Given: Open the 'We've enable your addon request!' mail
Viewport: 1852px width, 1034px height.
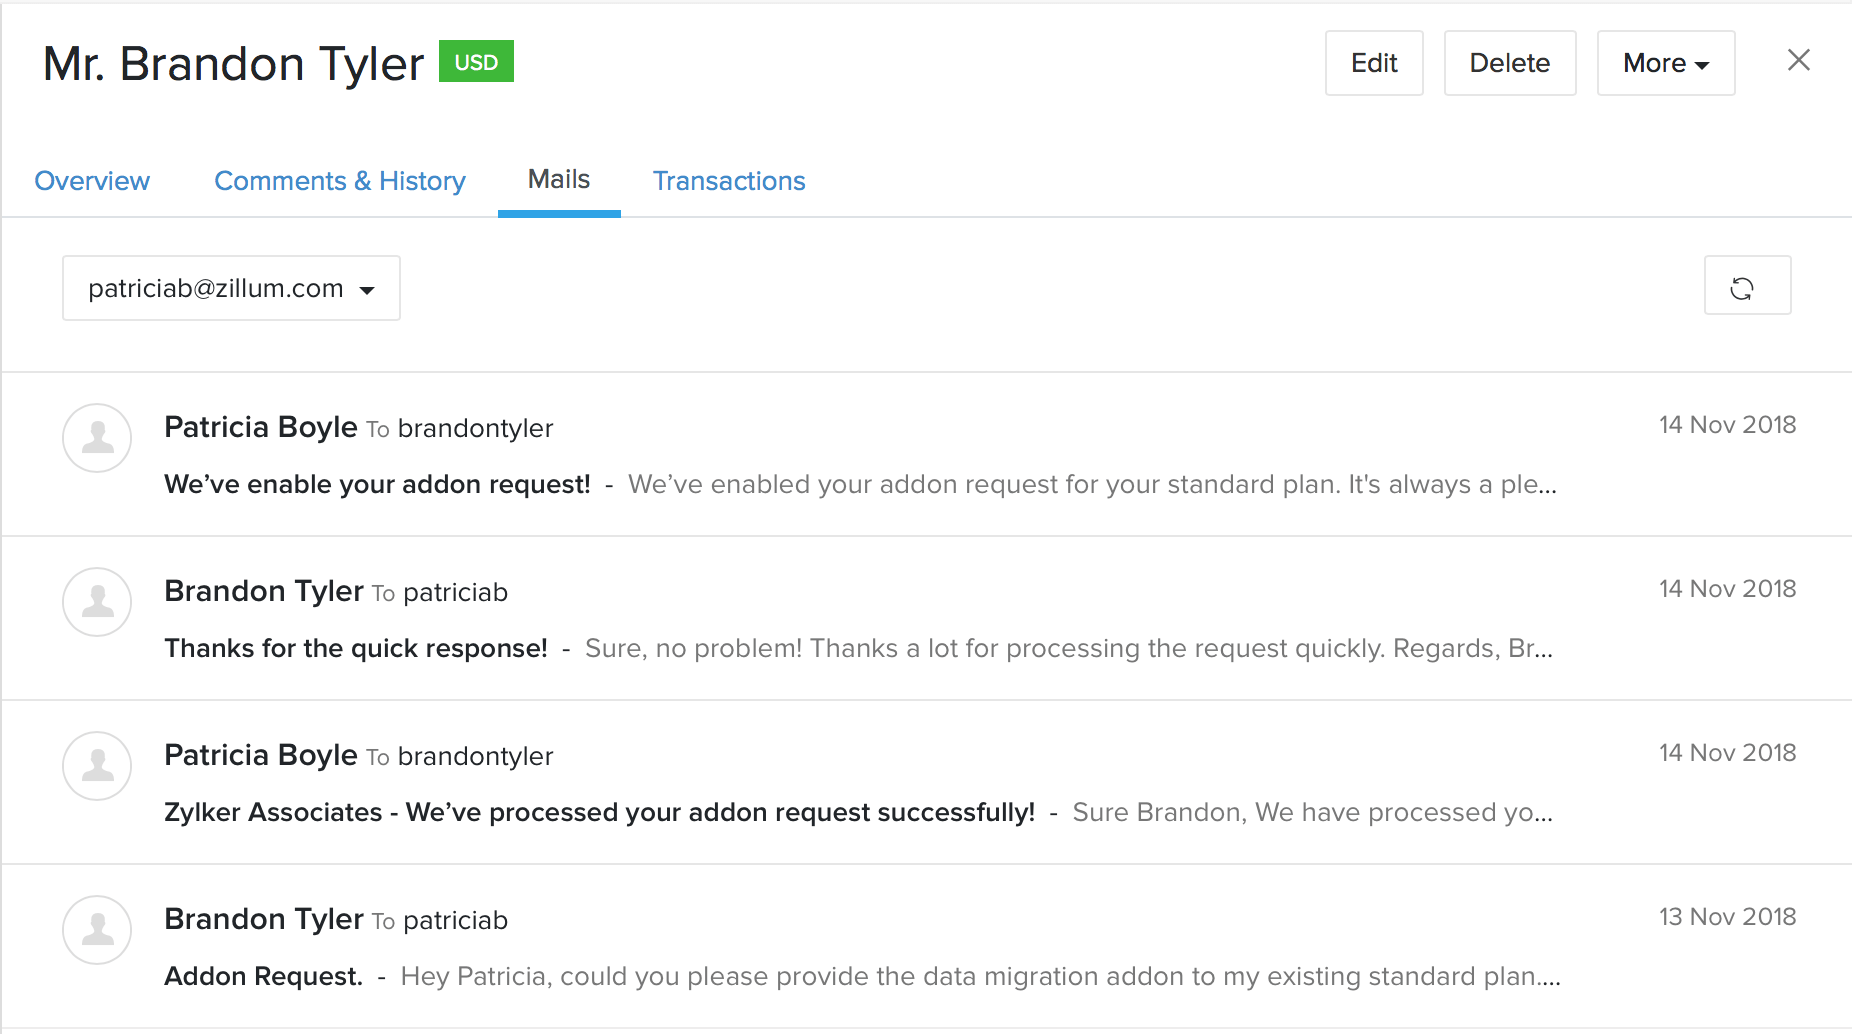Looking at the screenshot, I should (377, 485).
